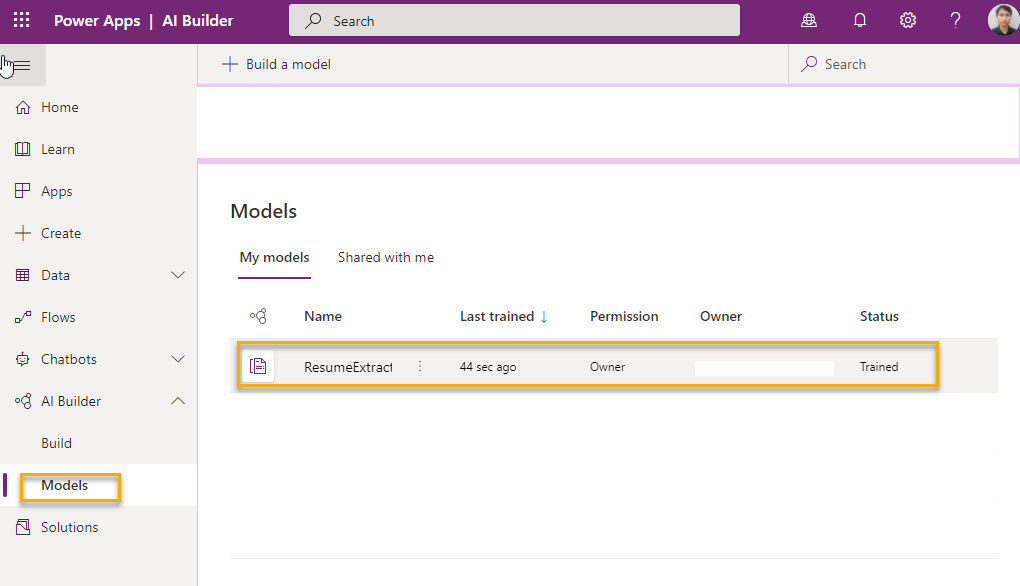This screenshot has height=586, width=1020.
Task: Switch to Shared with me tab
Action: (x=386, y=258)
